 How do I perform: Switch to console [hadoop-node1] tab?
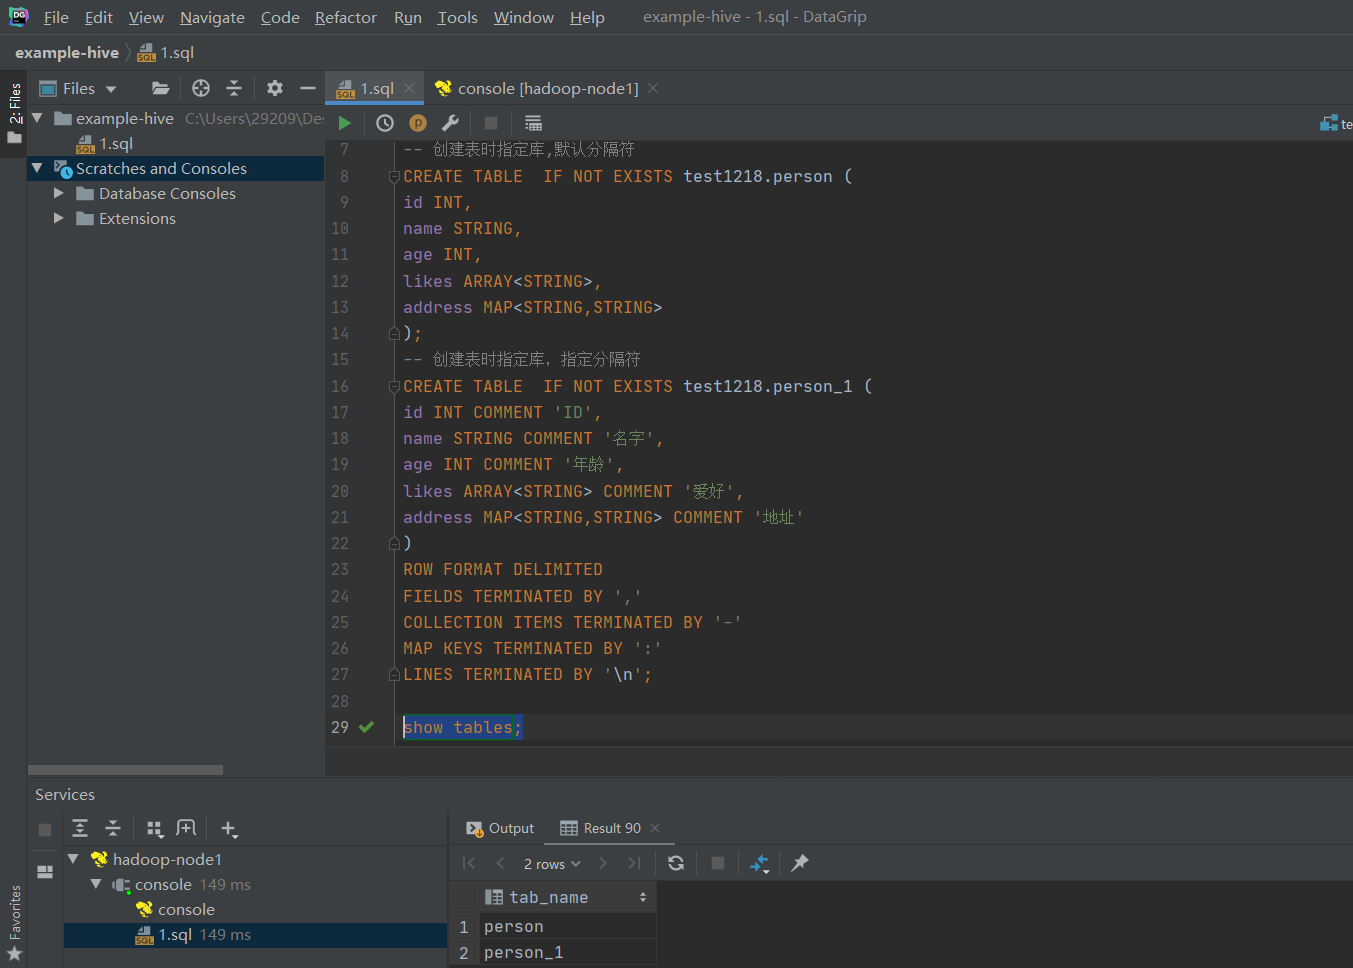pos(547,88)
